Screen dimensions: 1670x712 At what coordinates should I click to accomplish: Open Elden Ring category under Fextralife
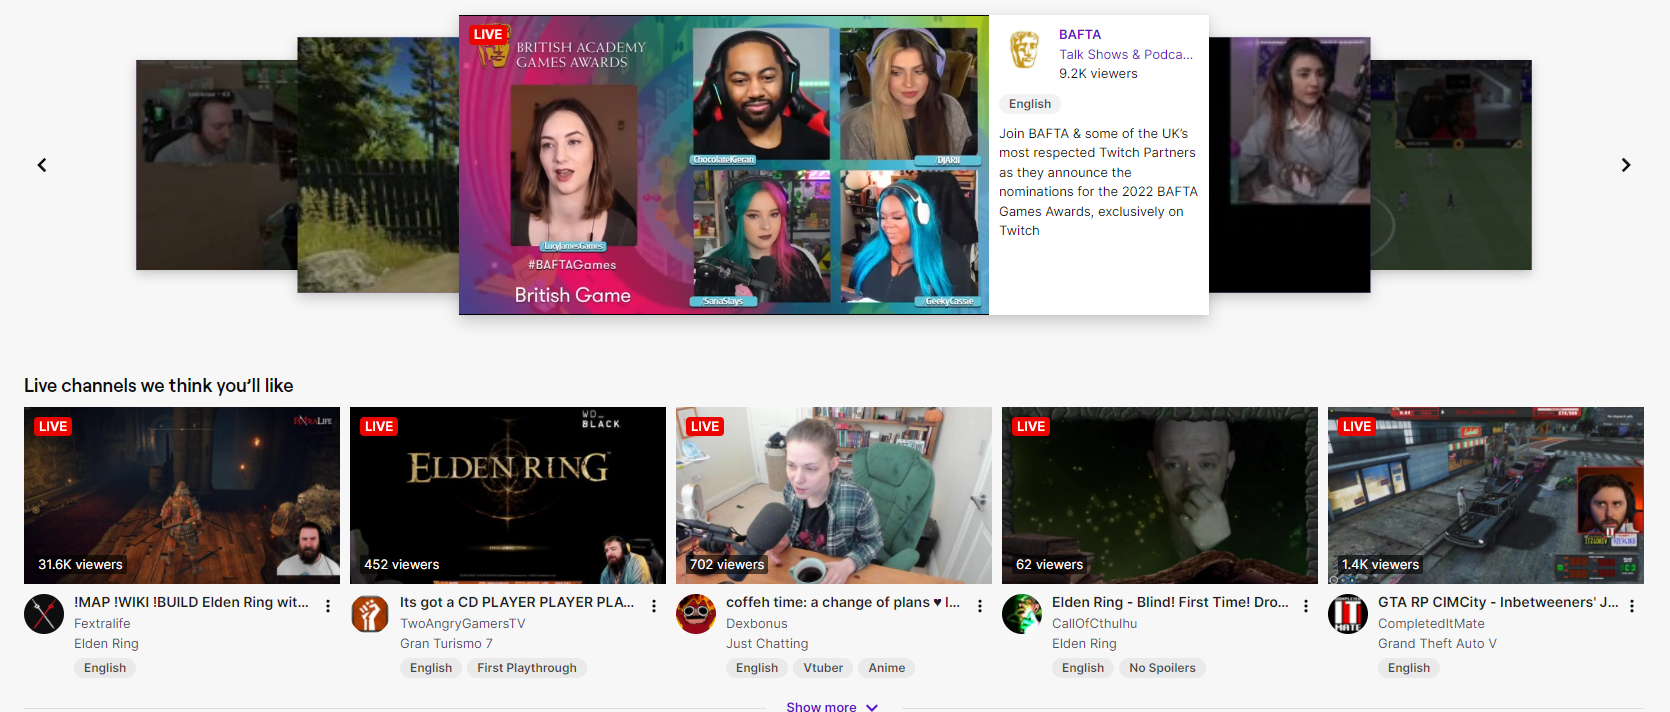106,644
